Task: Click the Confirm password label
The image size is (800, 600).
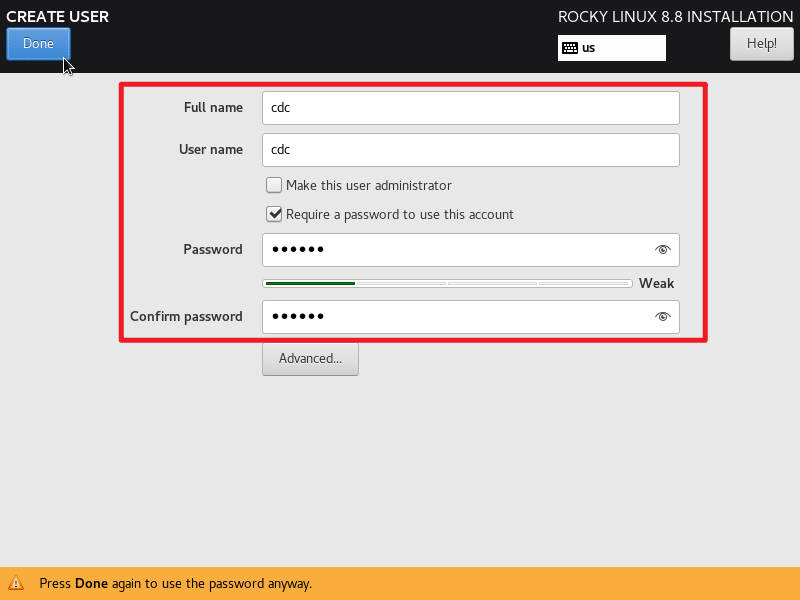Action: 186,316
